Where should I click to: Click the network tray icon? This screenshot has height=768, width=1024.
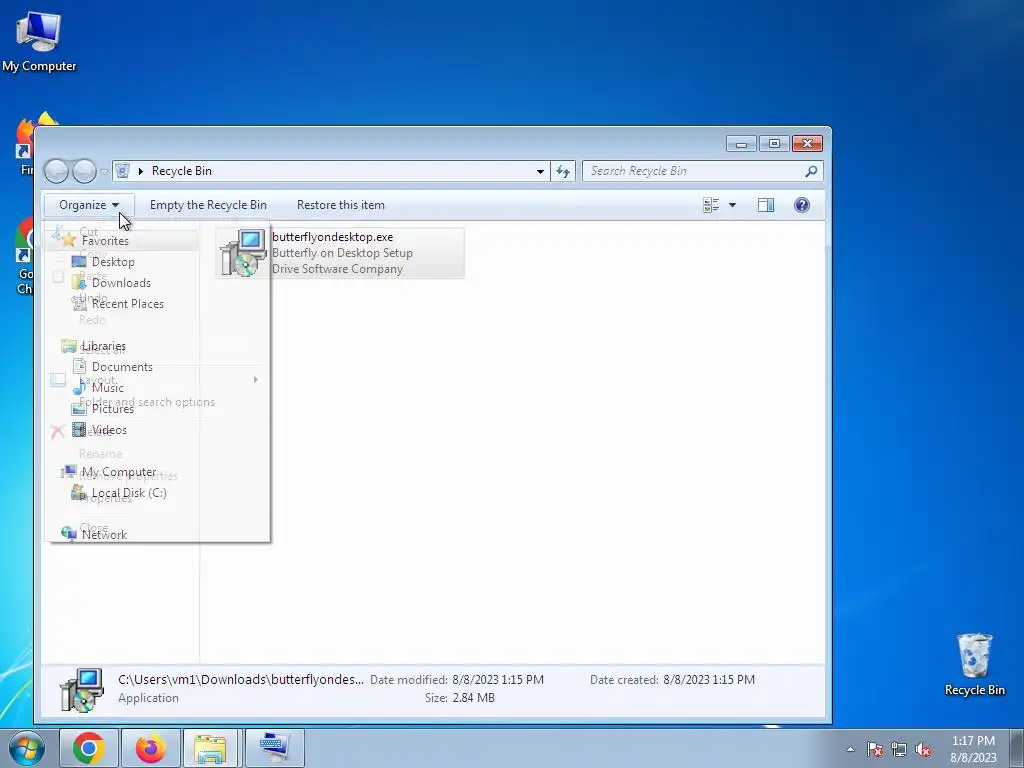(899, 749)
